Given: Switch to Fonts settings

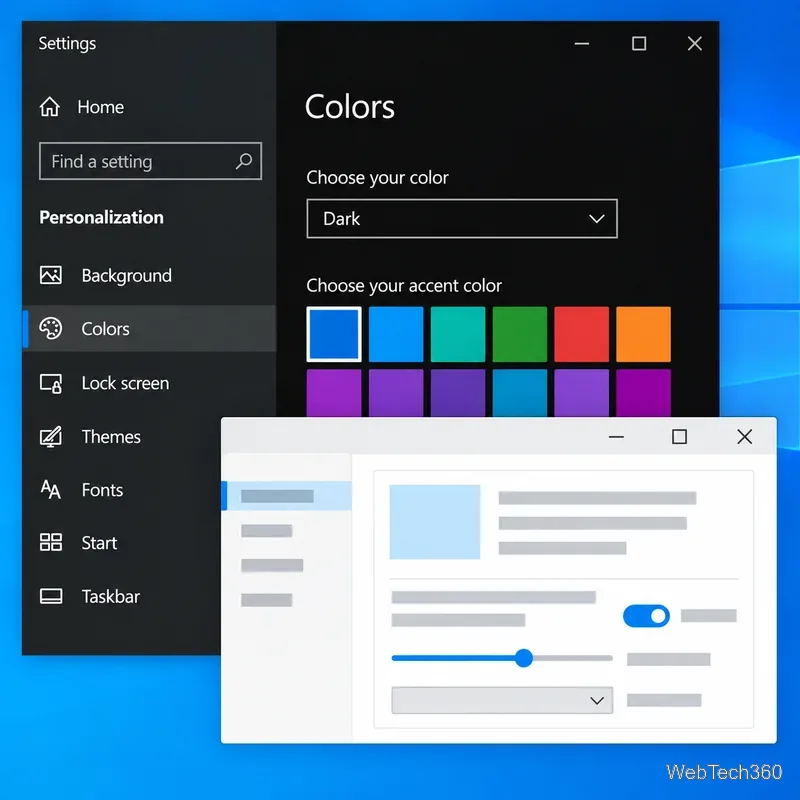Looking at the screenshot, I should [102, 490].
